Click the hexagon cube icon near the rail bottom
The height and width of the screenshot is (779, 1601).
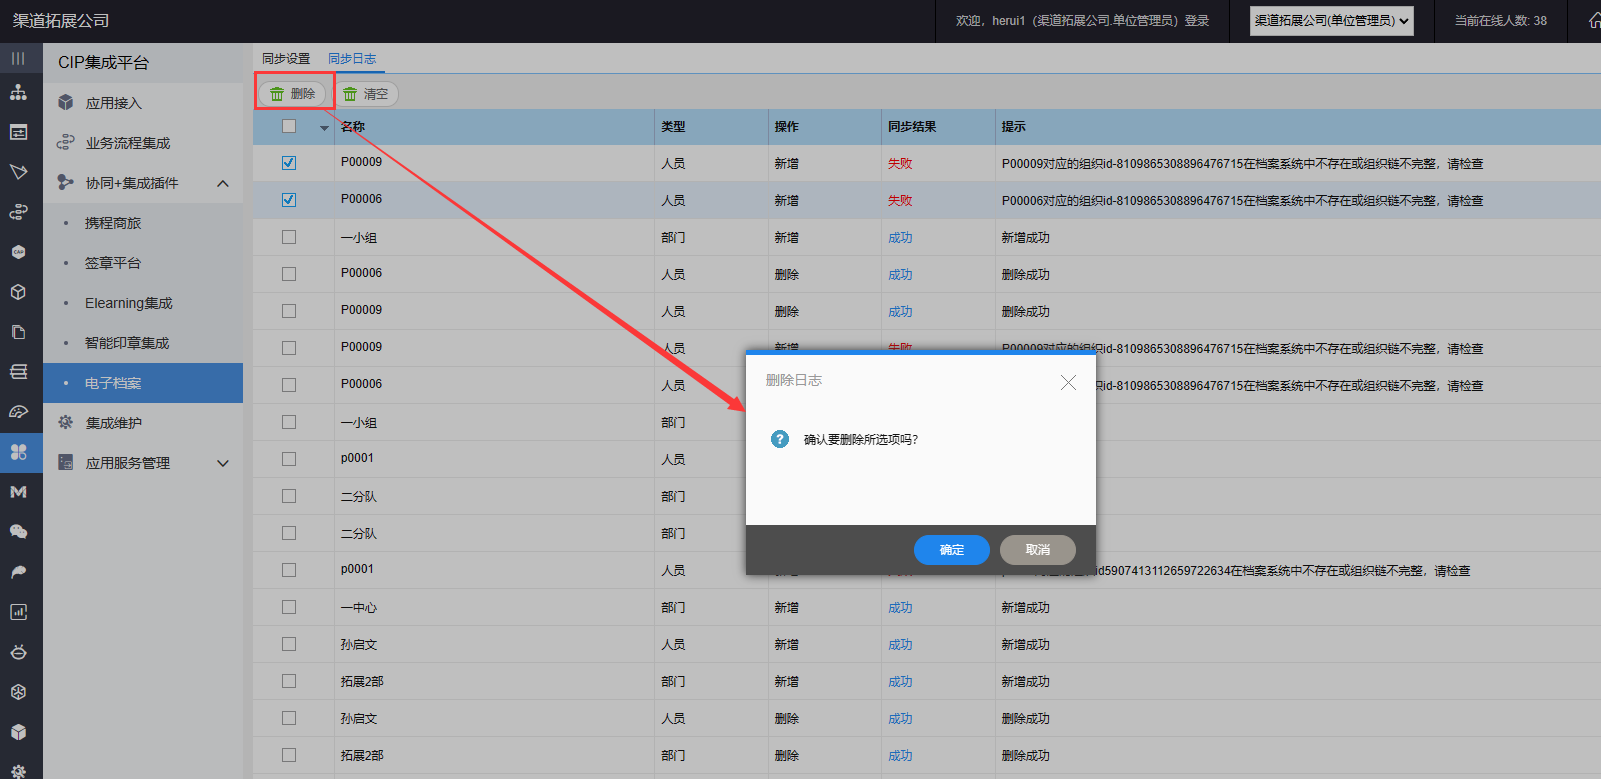coord(18,692)
